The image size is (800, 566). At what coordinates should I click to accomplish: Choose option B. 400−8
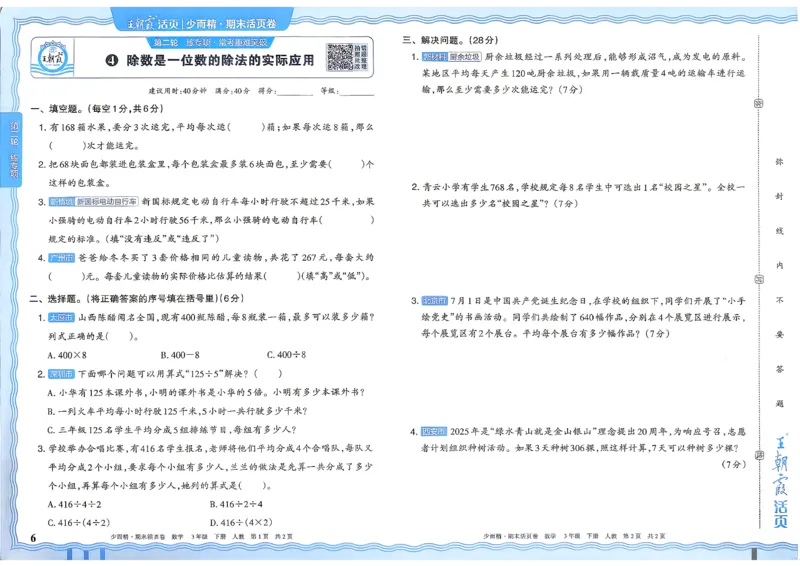[180, 355]
